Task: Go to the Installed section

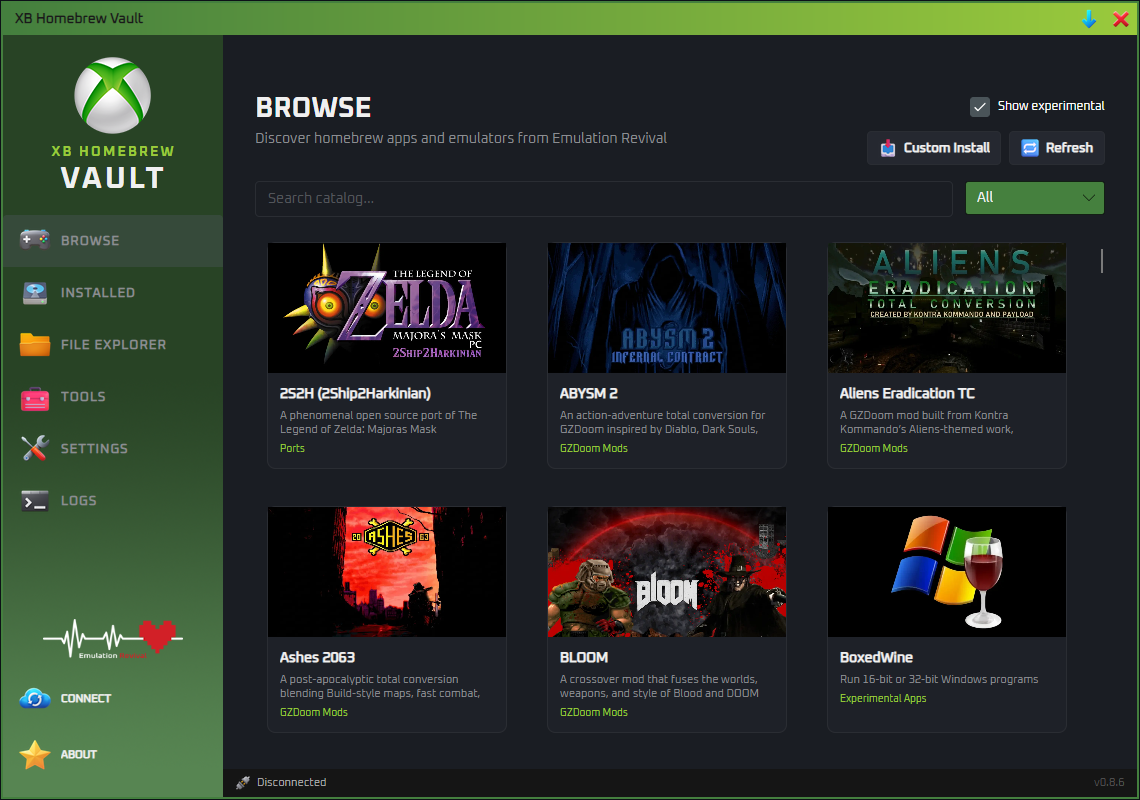Action: click(113, 292)
